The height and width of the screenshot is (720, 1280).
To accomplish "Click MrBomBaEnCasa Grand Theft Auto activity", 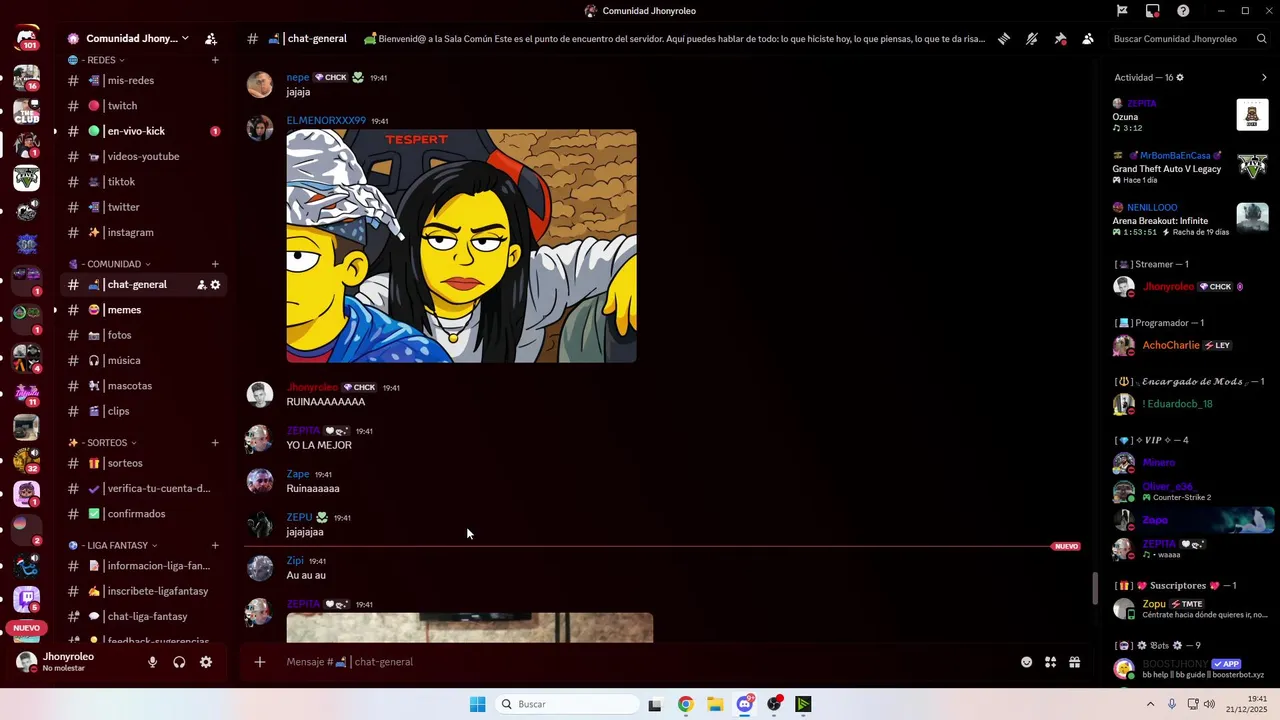I will [x=1190, y=167].
